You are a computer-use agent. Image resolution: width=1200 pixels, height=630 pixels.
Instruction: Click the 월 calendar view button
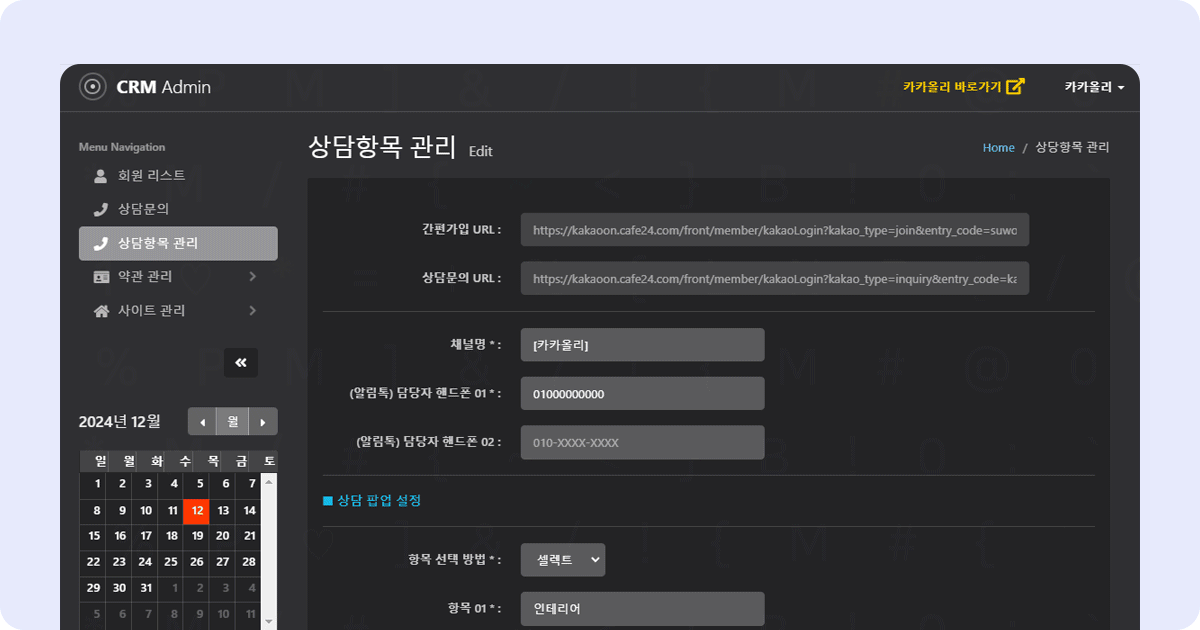233,422
